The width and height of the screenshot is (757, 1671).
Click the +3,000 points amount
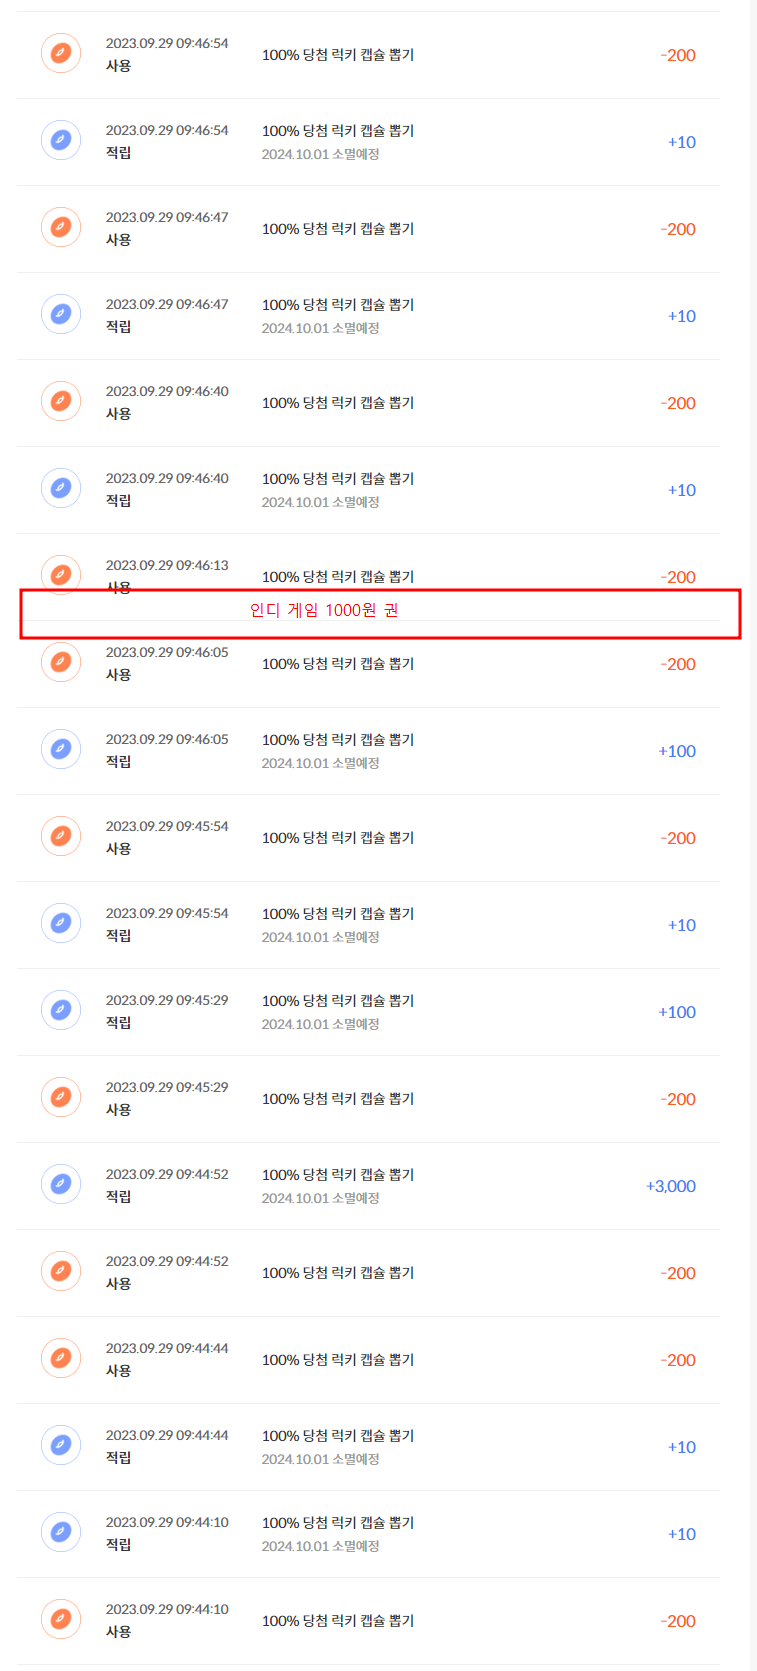pyautogui.click(x=670, y=1186)
